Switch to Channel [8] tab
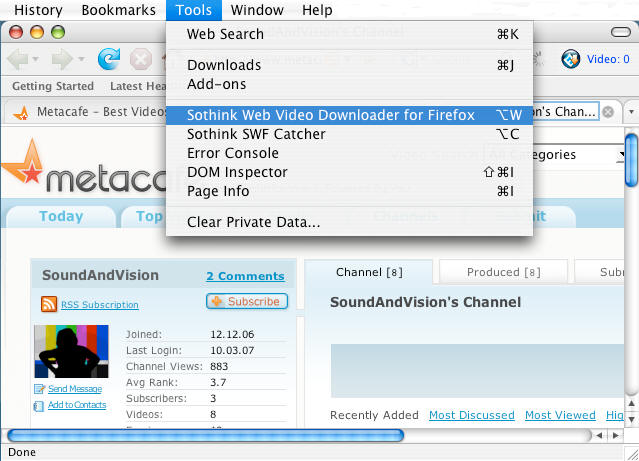 (x=369, y=272)
